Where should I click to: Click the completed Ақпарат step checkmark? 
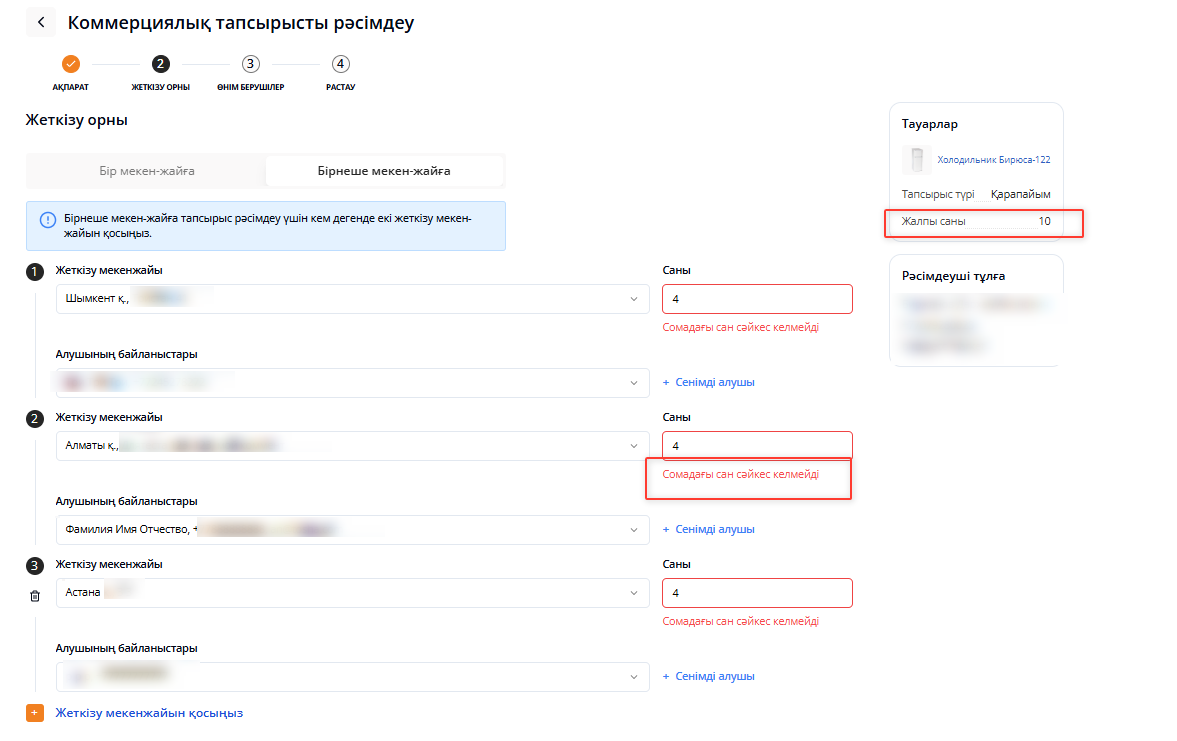[x=70, y=64]
